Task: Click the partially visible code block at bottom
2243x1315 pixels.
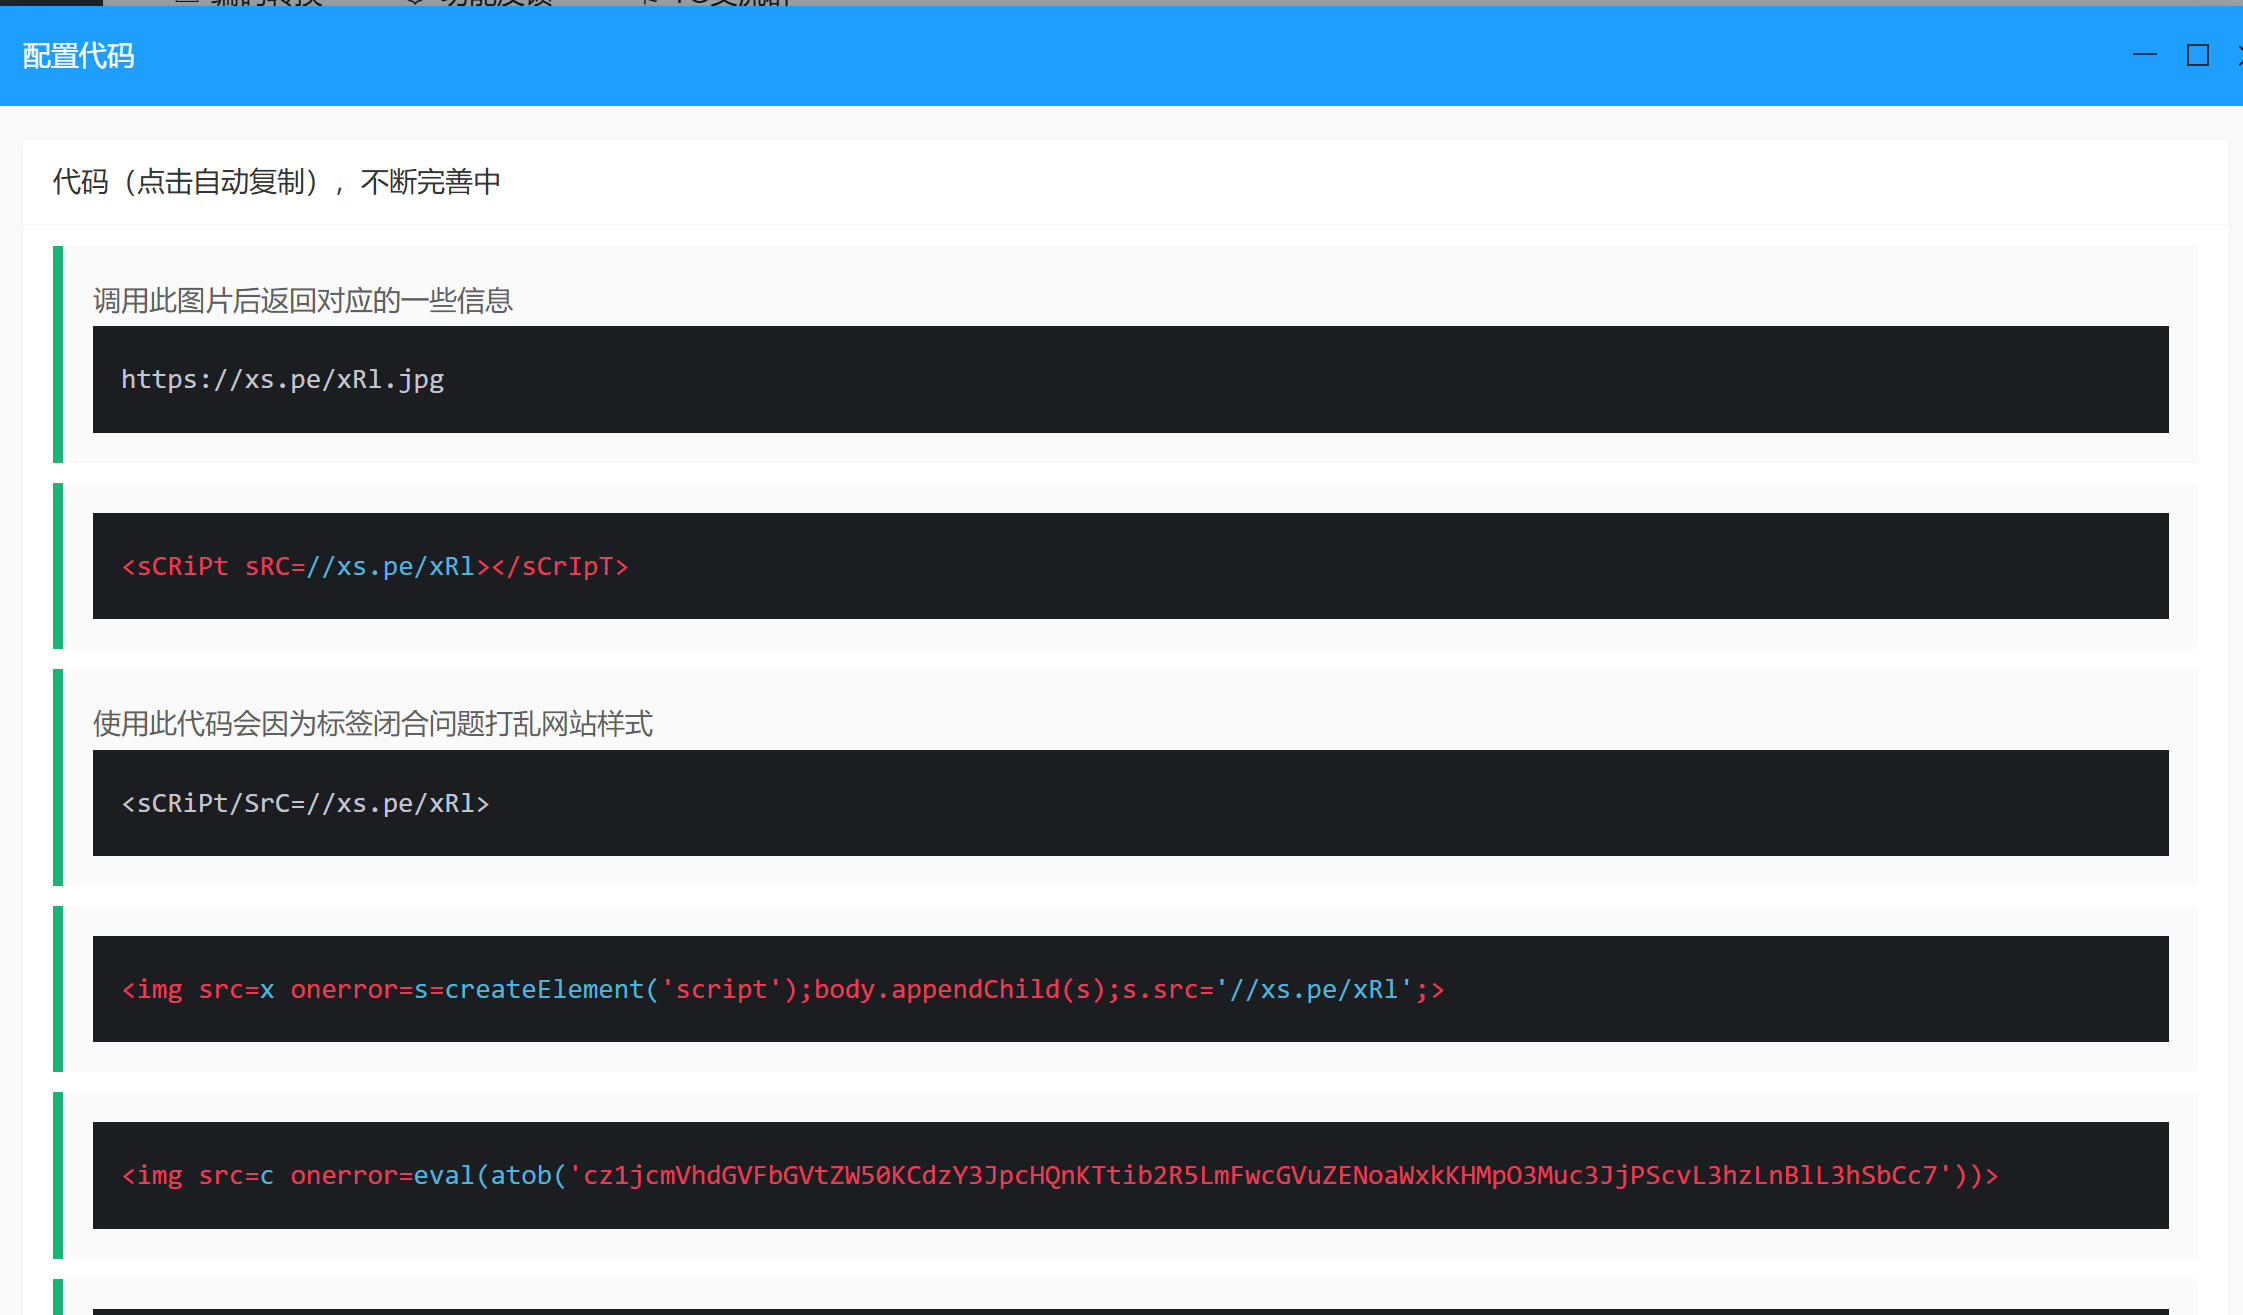Action: (x=1130, y=1311)
